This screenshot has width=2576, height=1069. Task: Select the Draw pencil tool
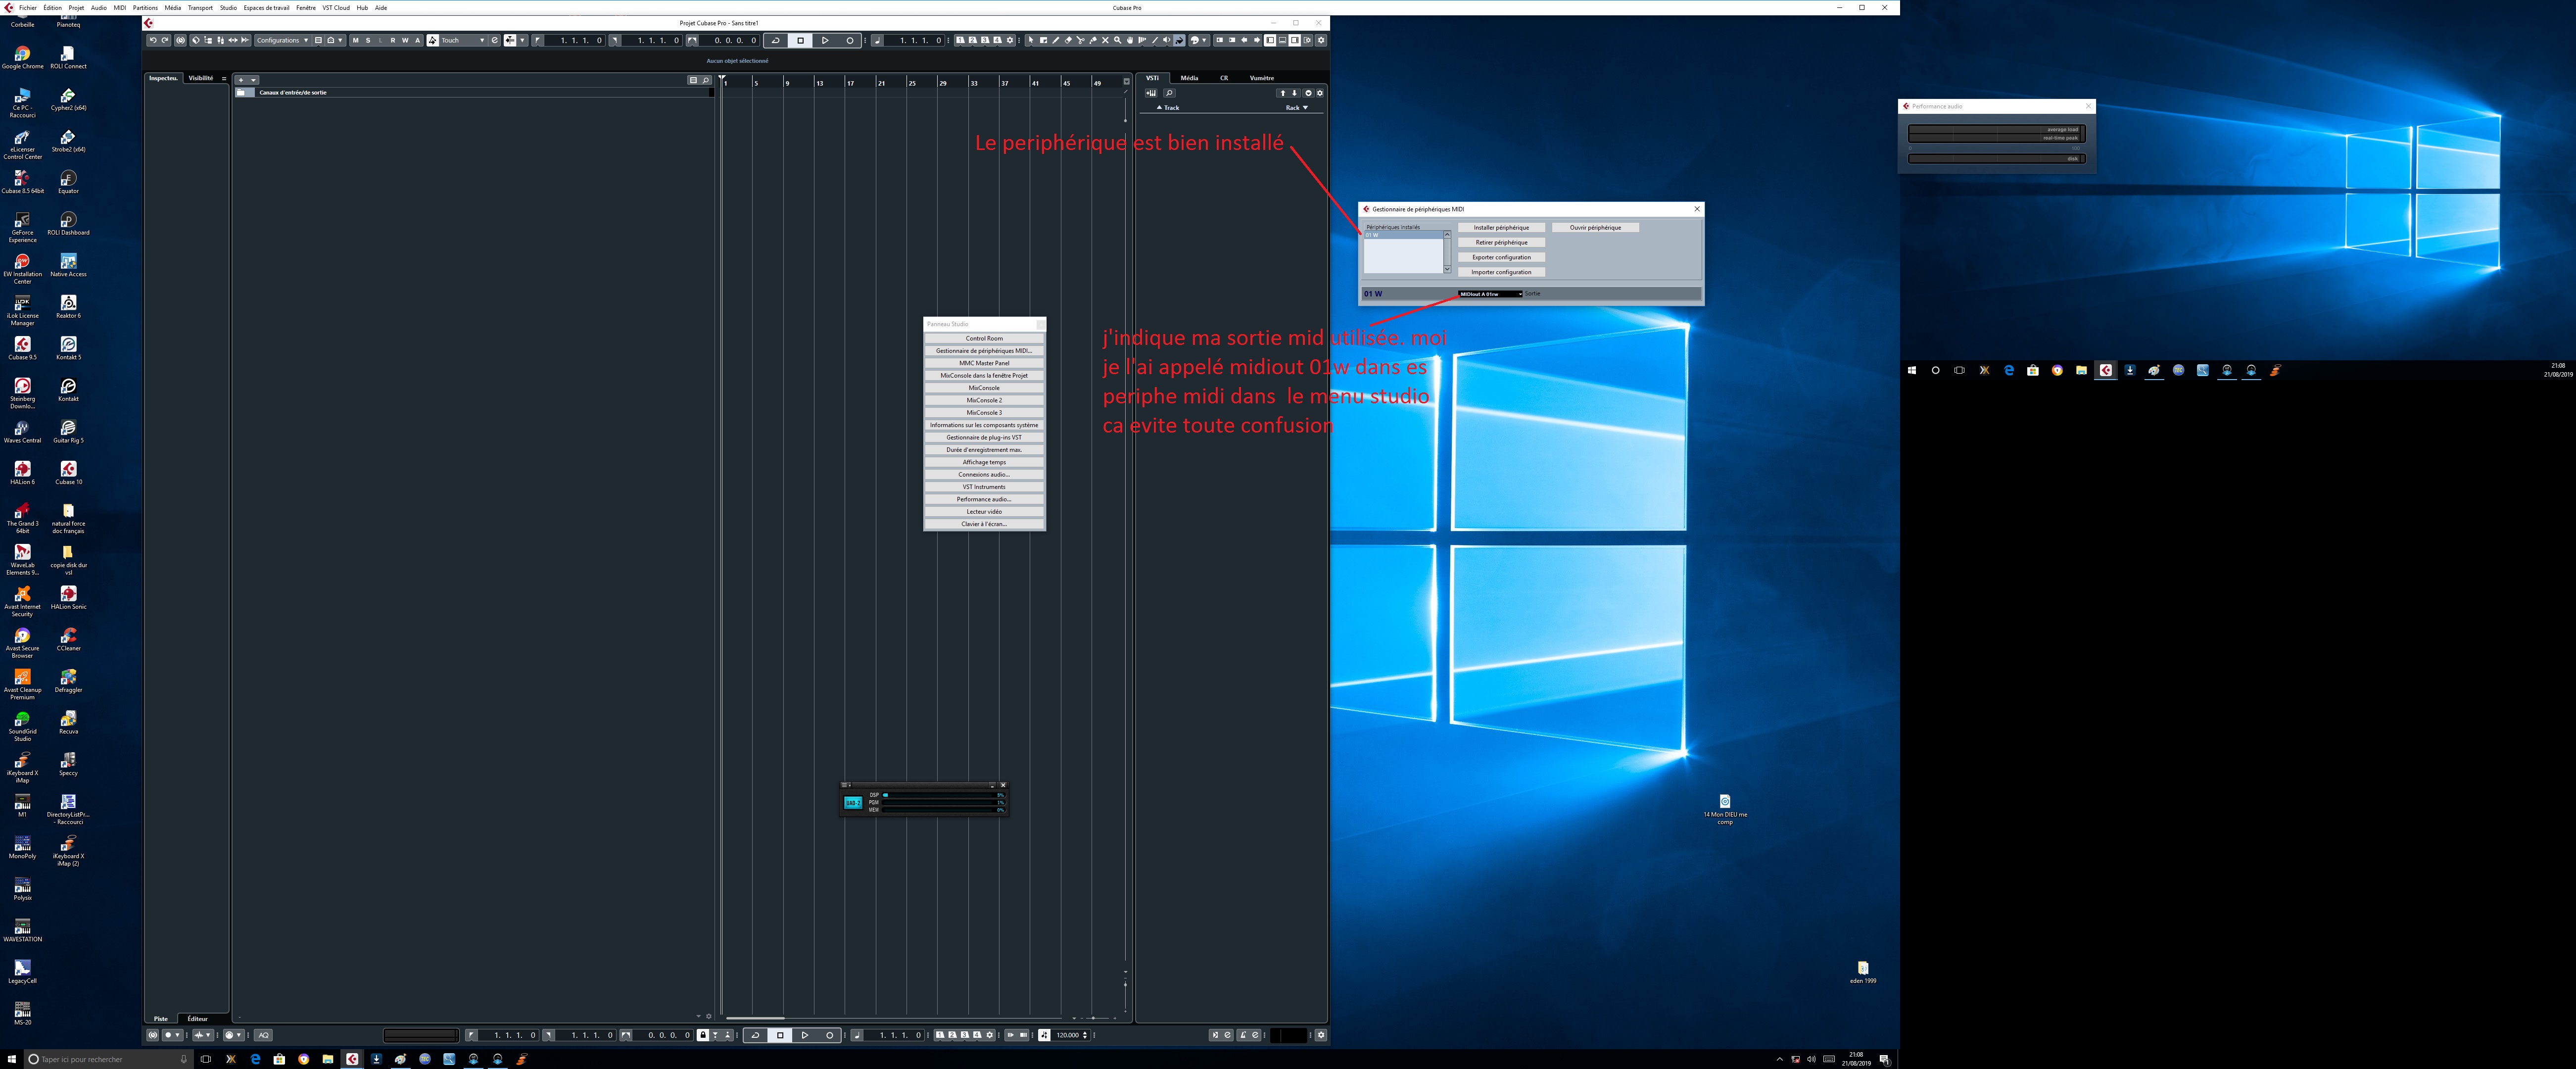pos(1056,40)
